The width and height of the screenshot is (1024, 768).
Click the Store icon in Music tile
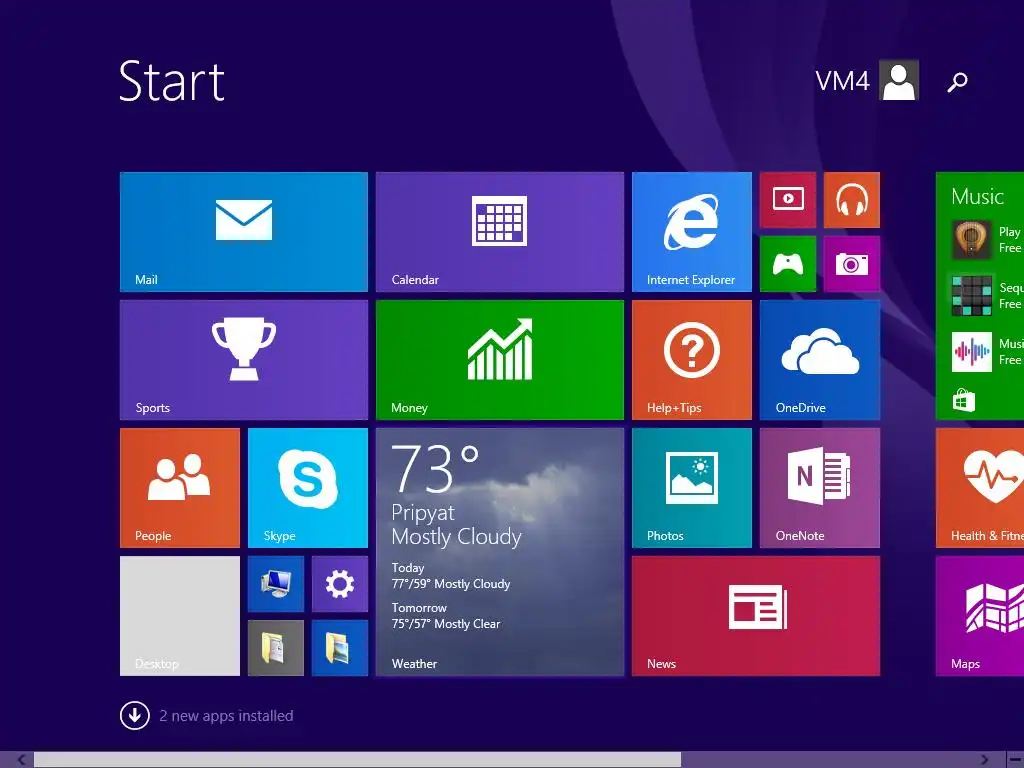click(963, 400)
